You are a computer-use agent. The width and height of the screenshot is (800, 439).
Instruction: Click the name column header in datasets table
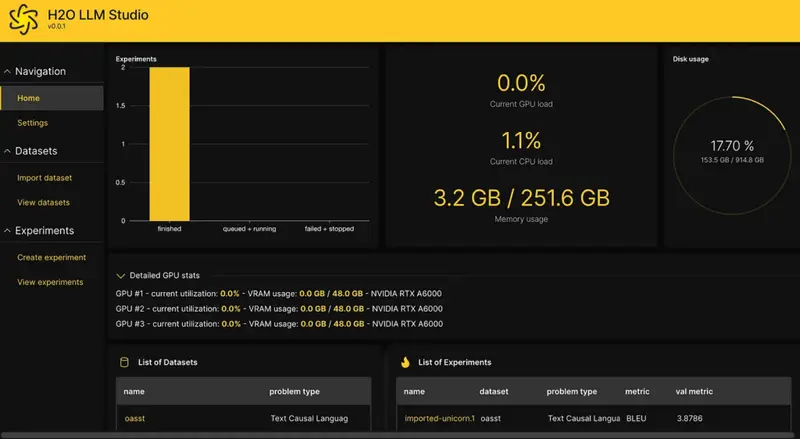(134, 392)
